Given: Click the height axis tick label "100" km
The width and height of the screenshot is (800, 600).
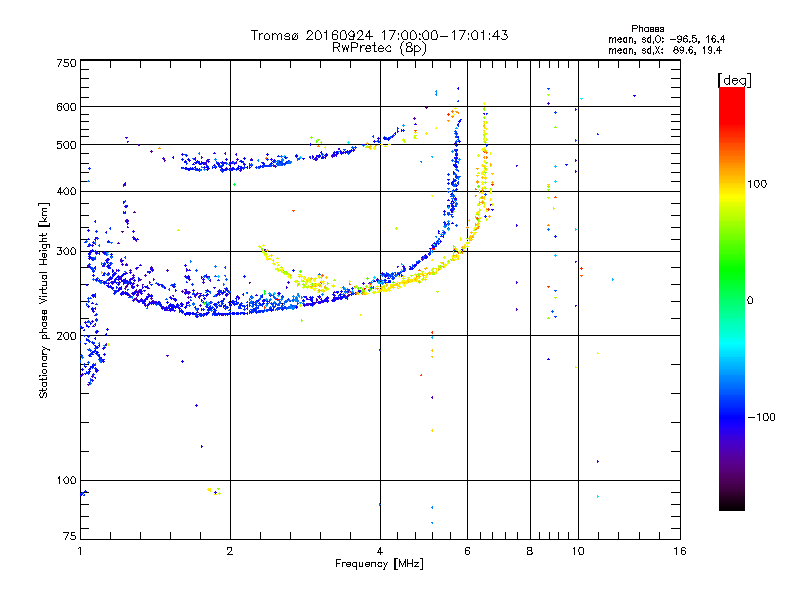Looking at the screenshot, I should pos(66,480).
